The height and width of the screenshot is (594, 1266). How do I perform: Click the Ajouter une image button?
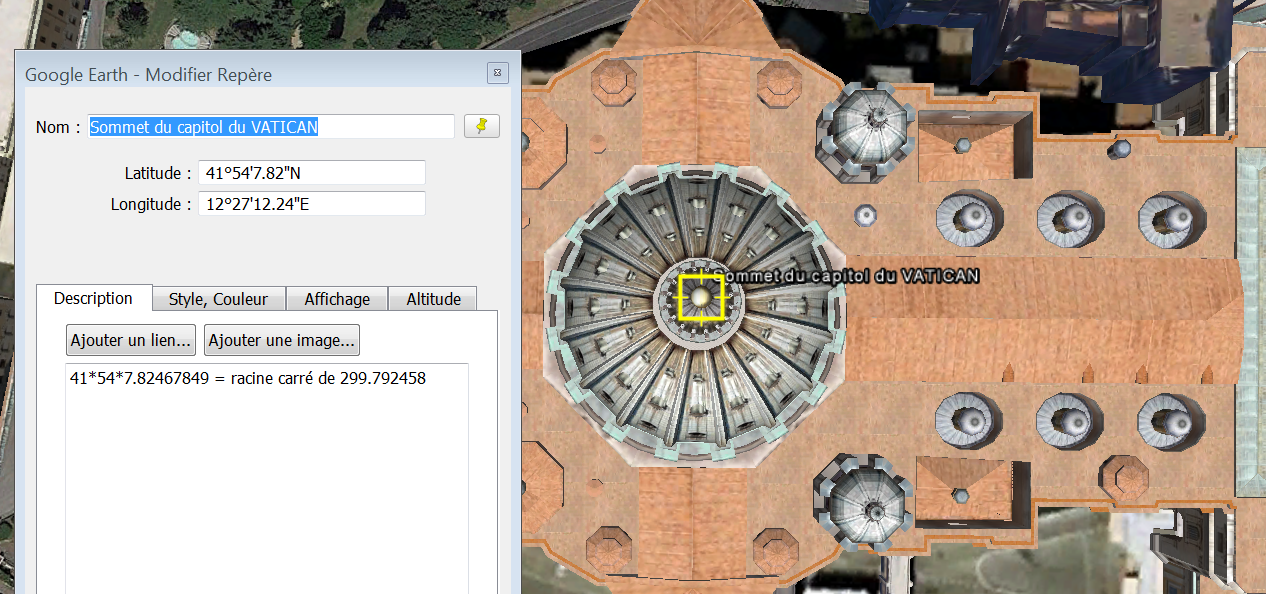point(282,340)
